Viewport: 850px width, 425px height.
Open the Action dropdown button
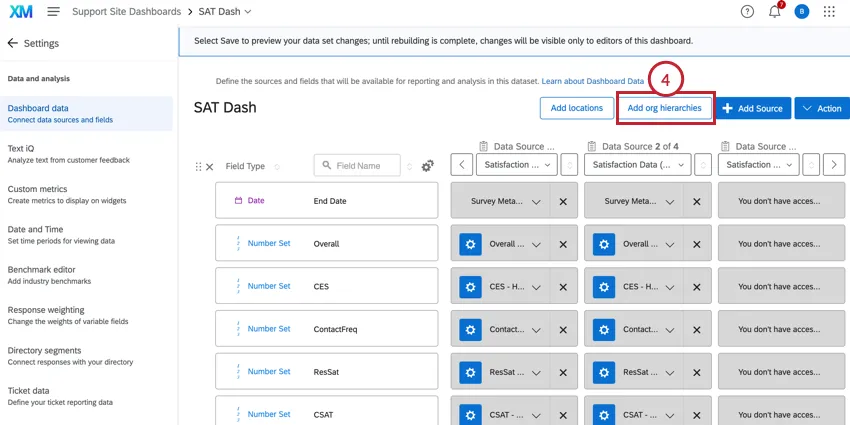click(x=821, y=108)
